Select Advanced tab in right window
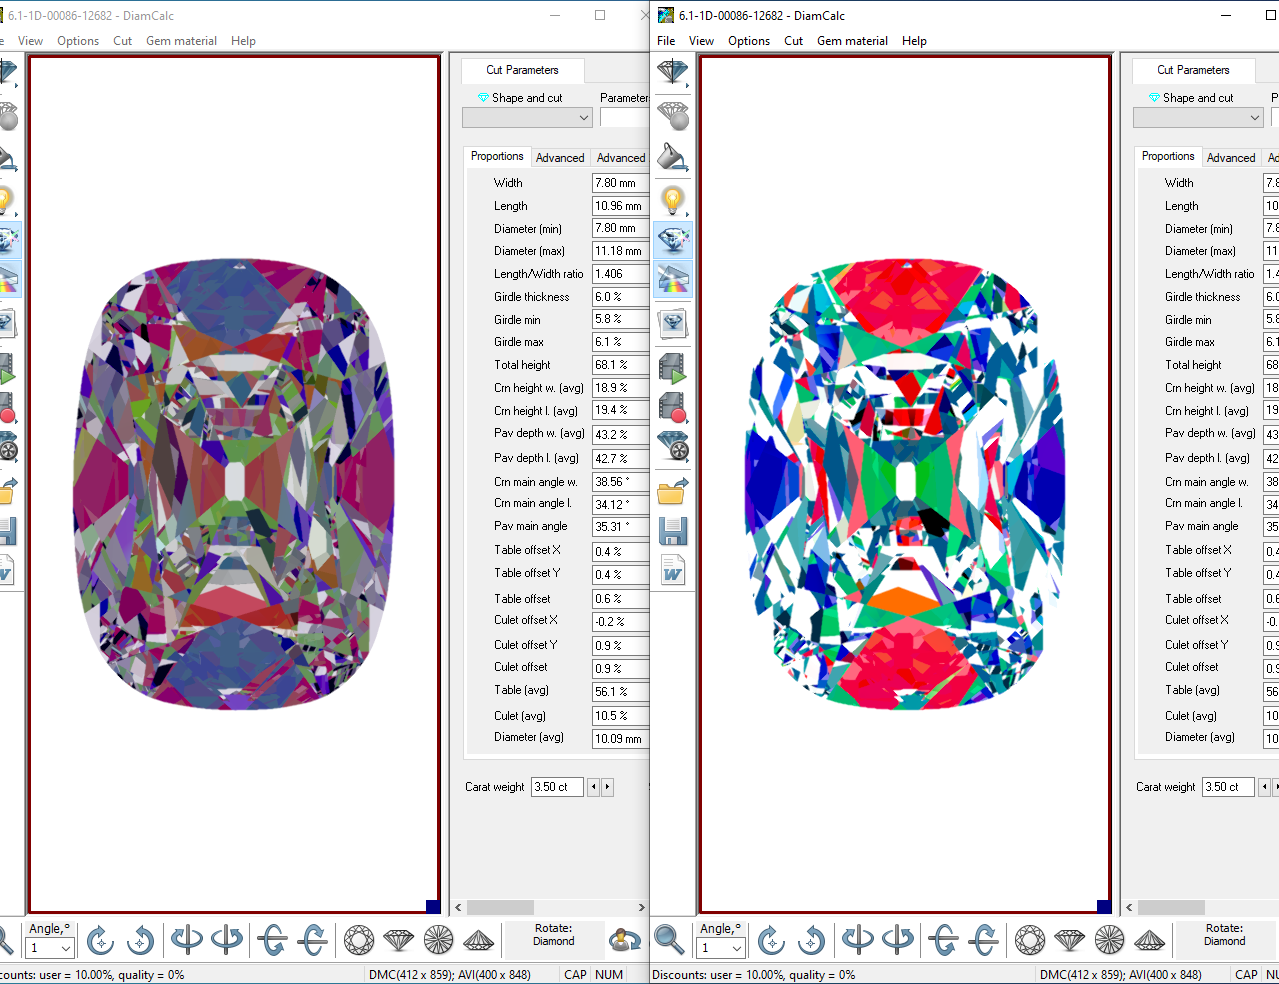This screenshot has height=984, width=1279. pyautogui.click(x=1231, y=158)
